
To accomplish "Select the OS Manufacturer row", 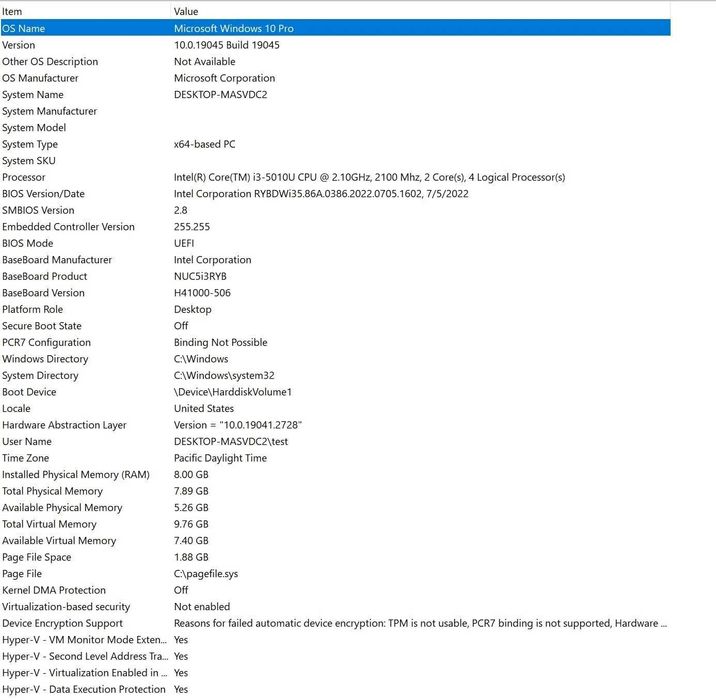I will [x=336, y=78].
